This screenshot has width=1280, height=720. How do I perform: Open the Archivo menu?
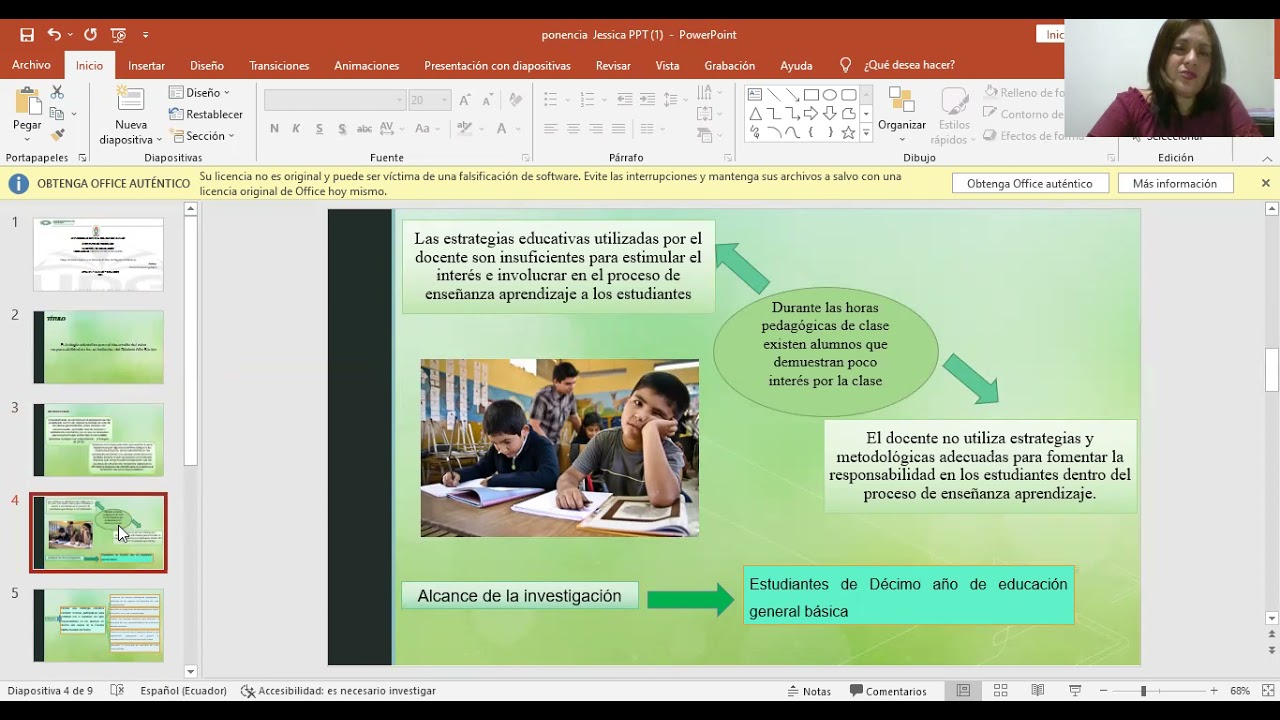click(31, 65)
